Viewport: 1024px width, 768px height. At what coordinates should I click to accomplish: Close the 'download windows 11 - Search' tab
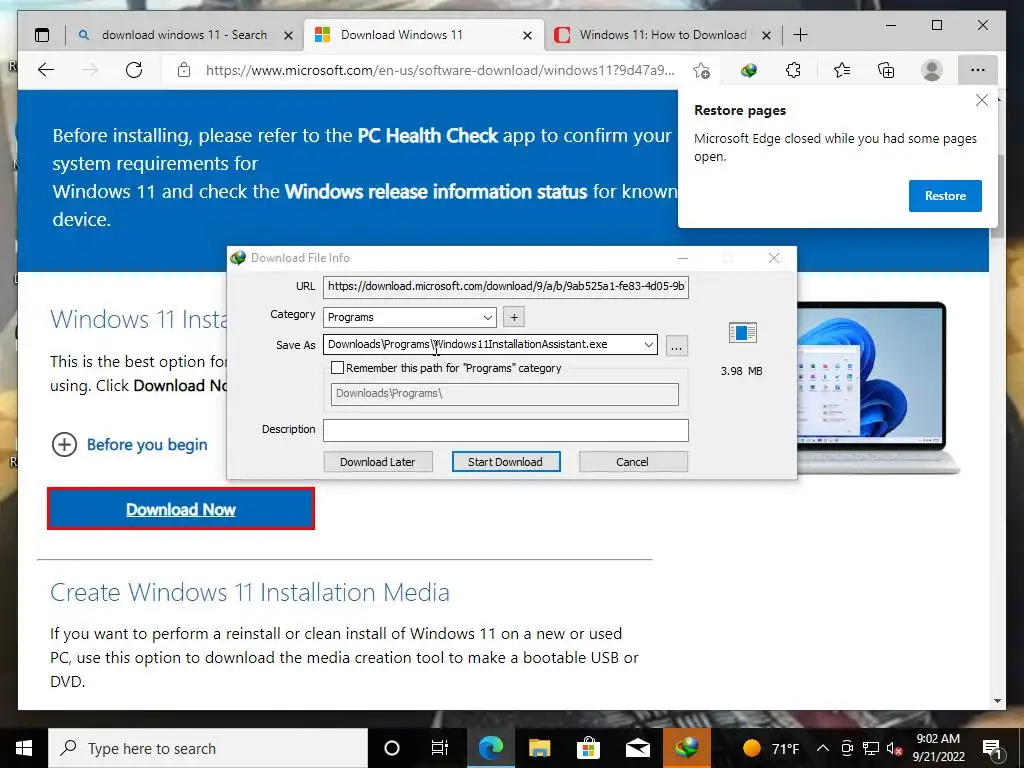tap(288, 35)
